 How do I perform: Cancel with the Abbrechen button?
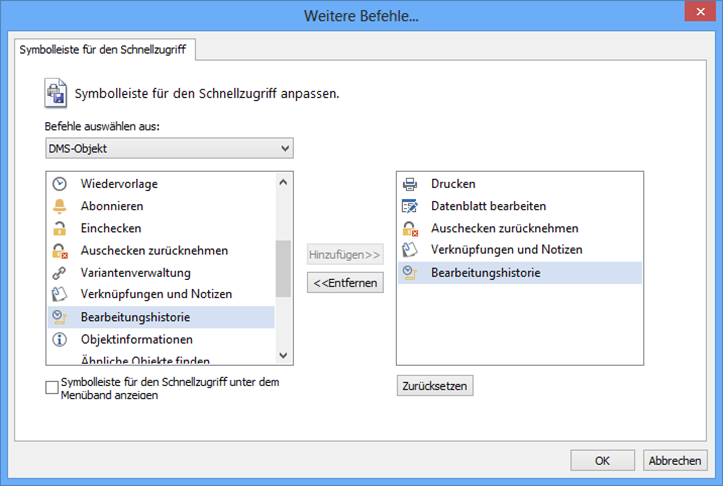674,460
